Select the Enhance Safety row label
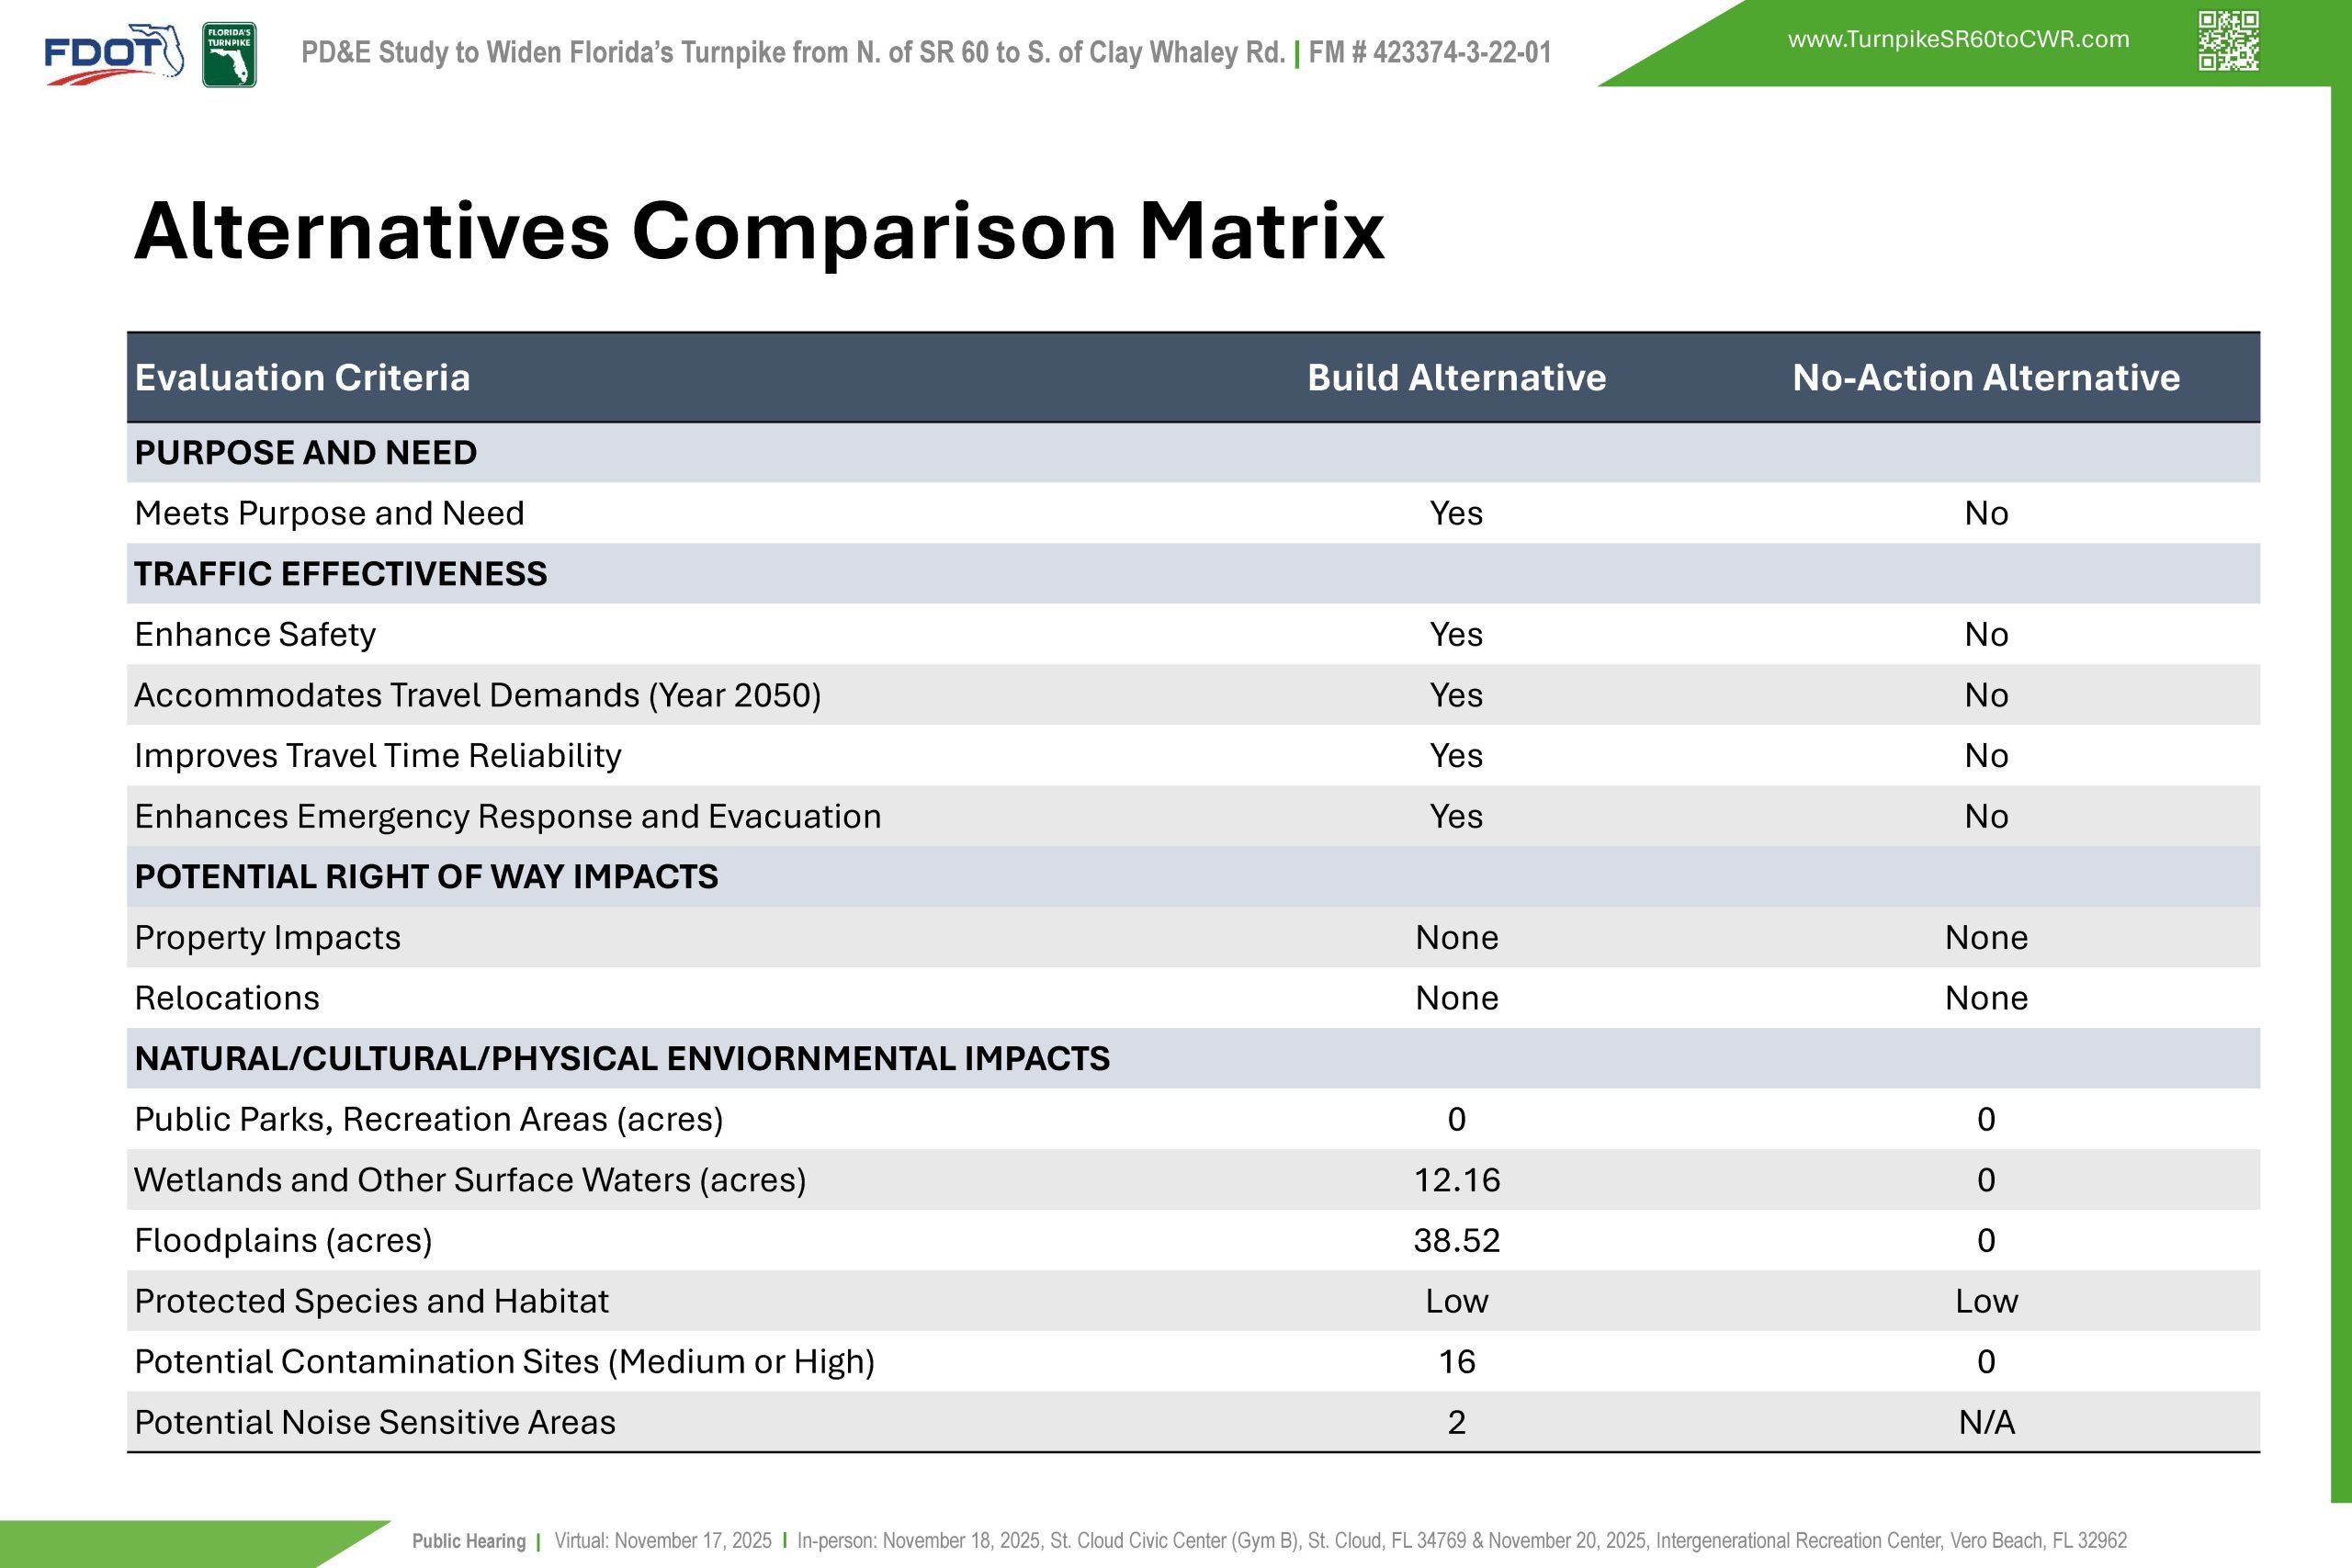Screen dimensions: 2352x1568 [255, 635]
